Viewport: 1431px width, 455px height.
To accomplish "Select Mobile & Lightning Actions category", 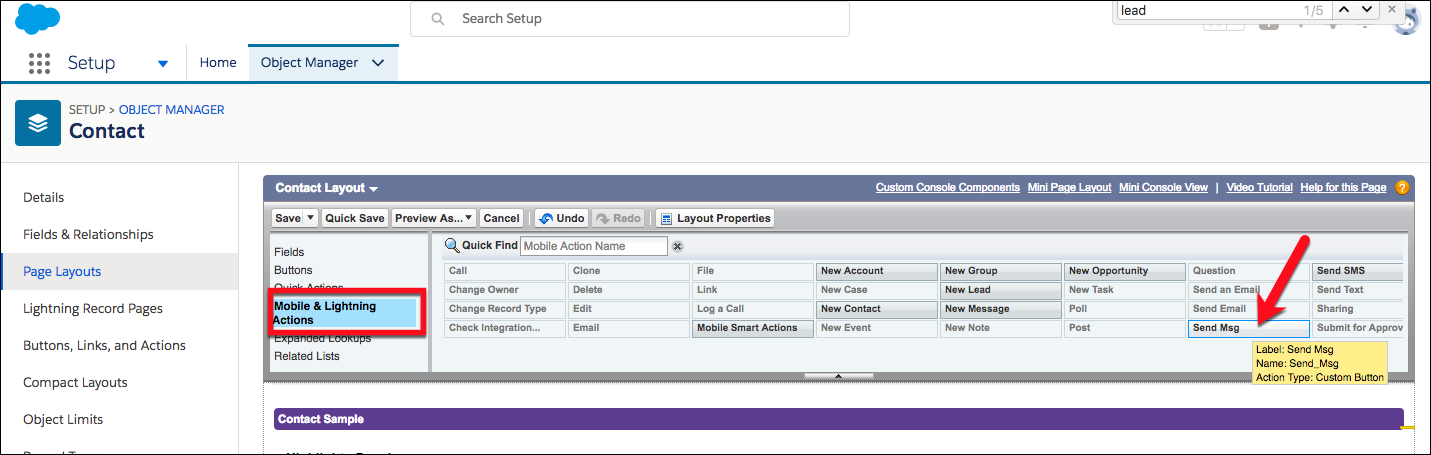I will tap(344, 313).
